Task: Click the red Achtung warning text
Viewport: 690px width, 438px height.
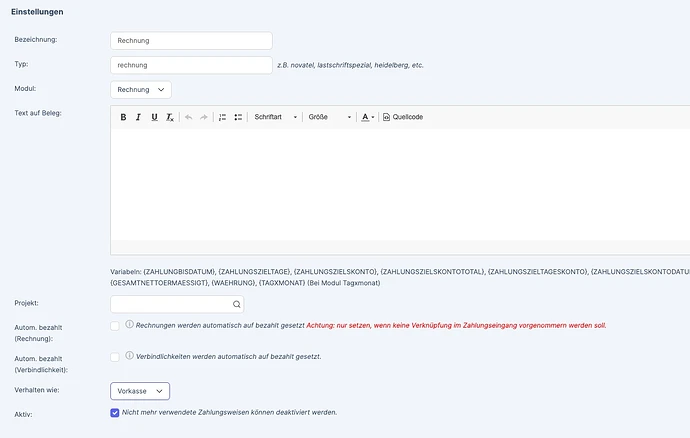Action: (x=456, y=326)
